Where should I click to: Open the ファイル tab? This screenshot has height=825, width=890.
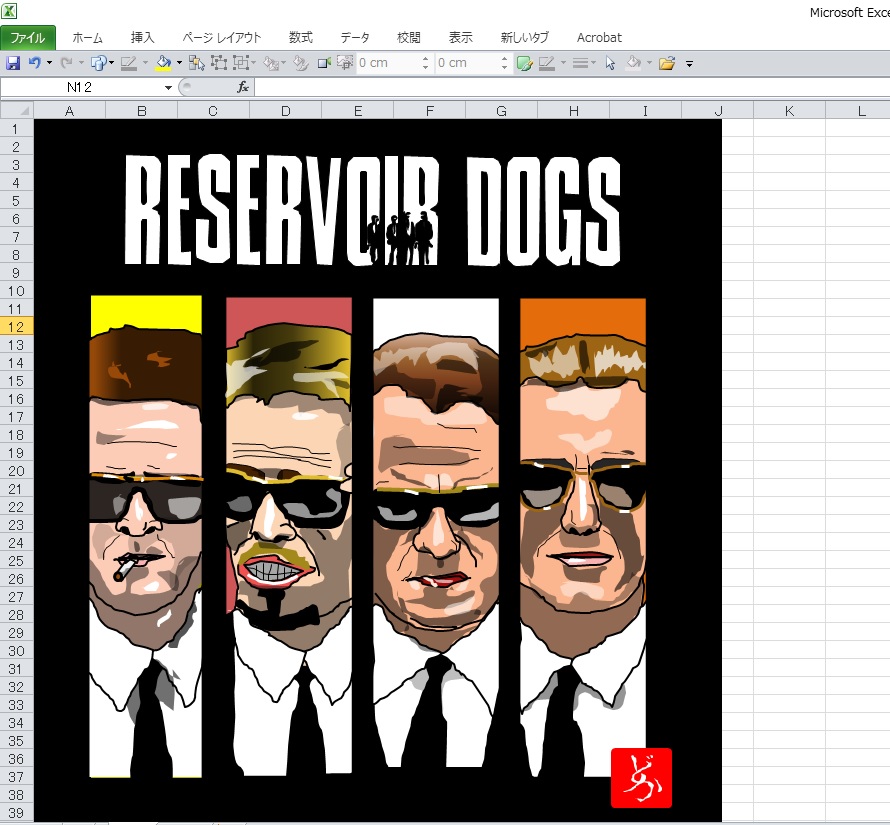tap(28, 37)
